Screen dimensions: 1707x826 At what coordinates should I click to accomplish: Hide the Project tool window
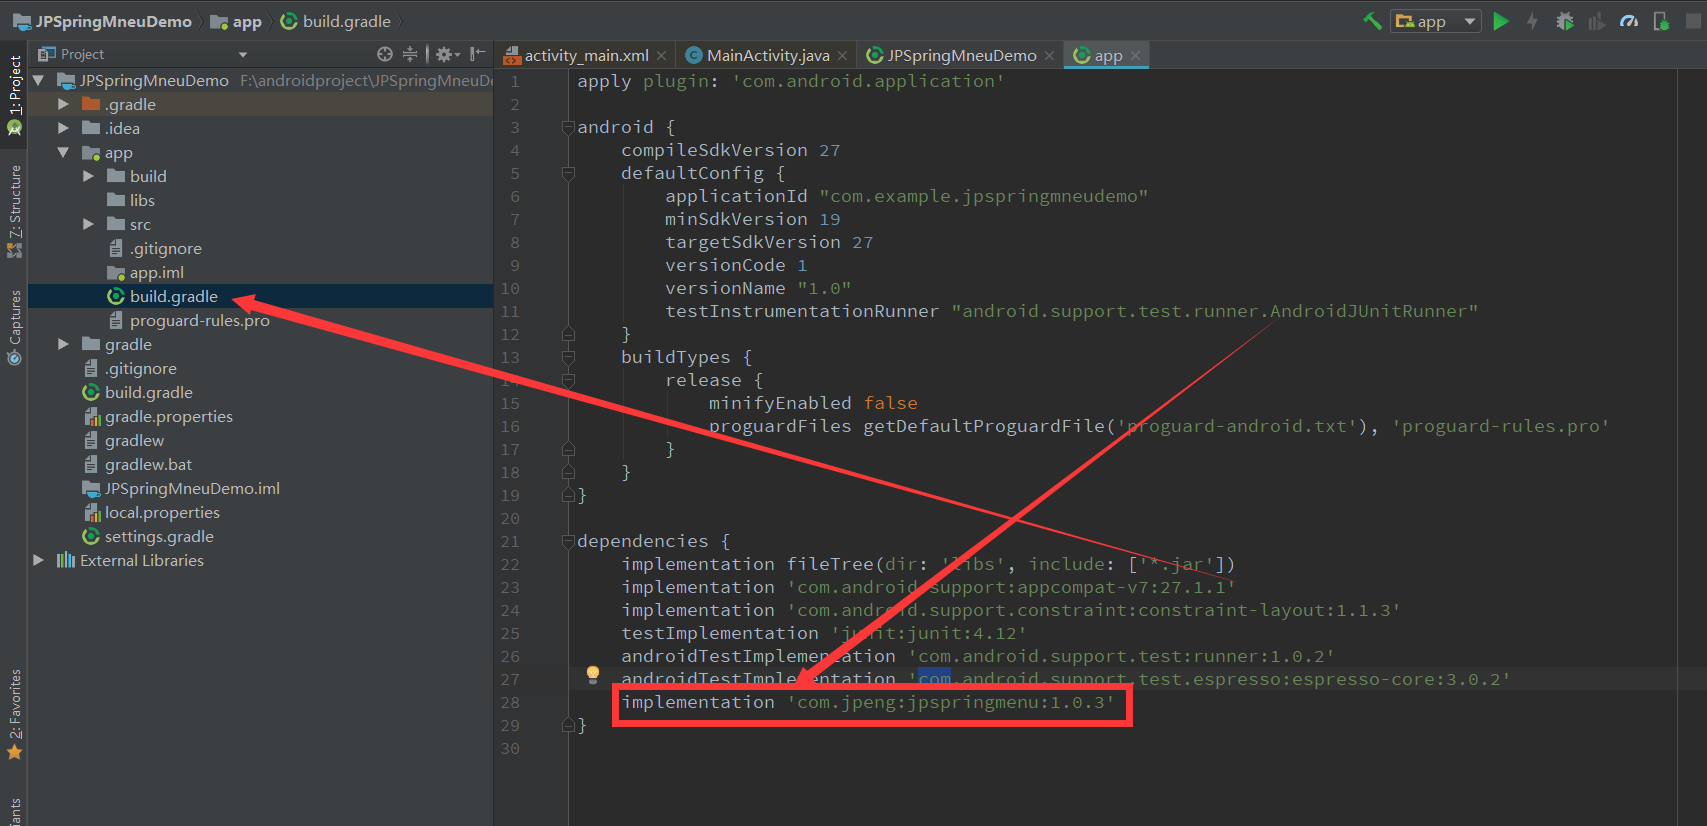(478, 54)
